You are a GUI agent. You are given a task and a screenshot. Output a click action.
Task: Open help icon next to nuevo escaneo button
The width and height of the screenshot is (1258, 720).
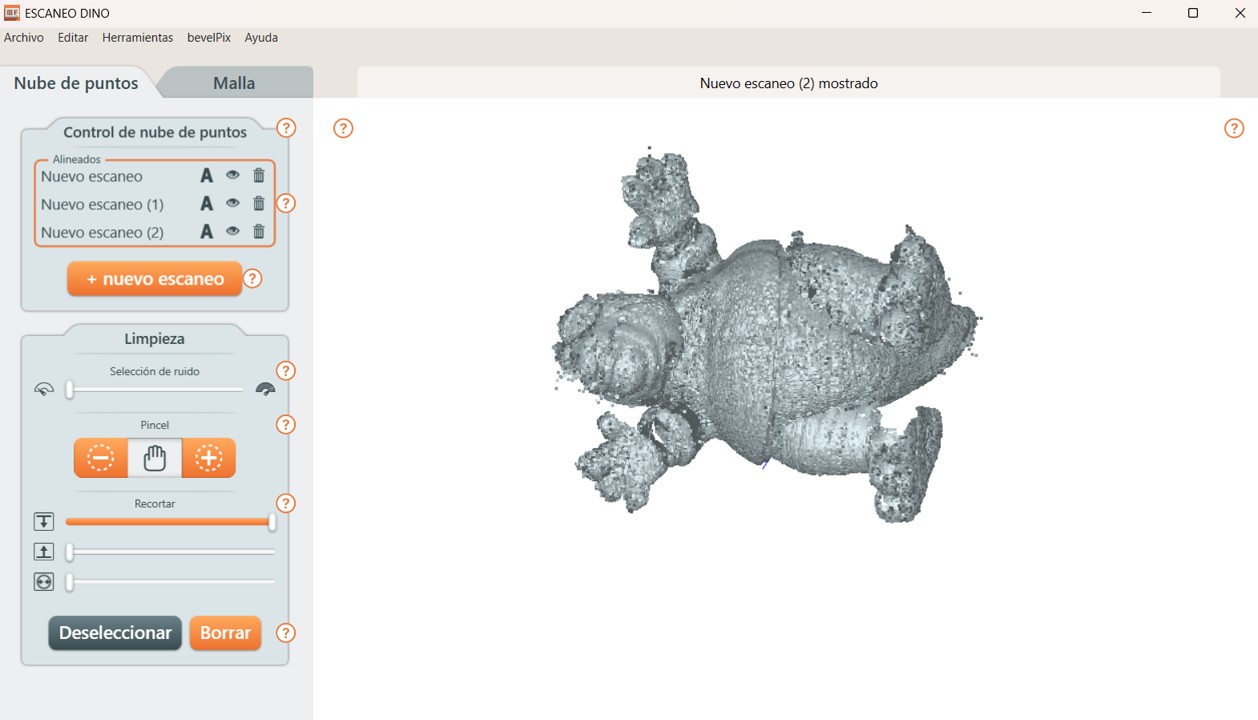pyautogui.click(x=253, y=279)
